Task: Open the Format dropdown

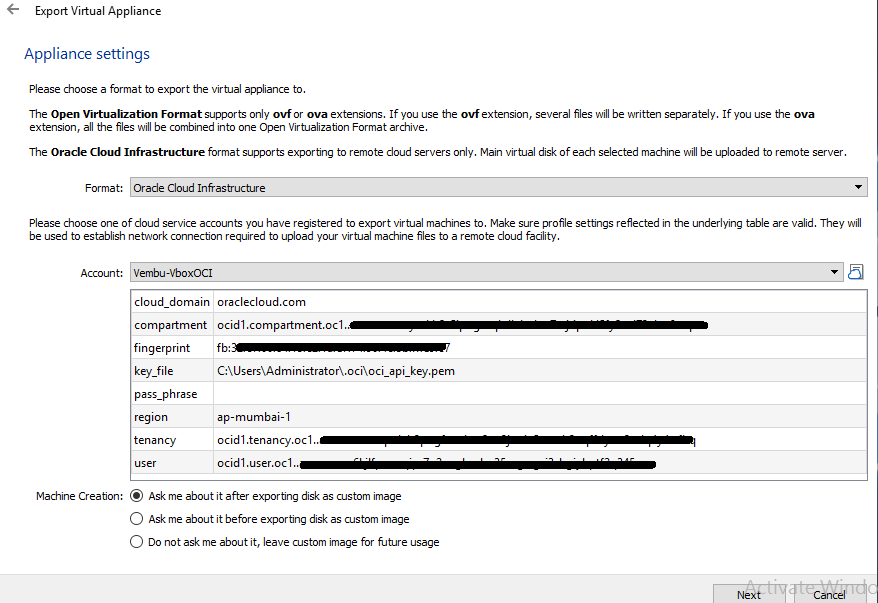Action: (498, 188)
